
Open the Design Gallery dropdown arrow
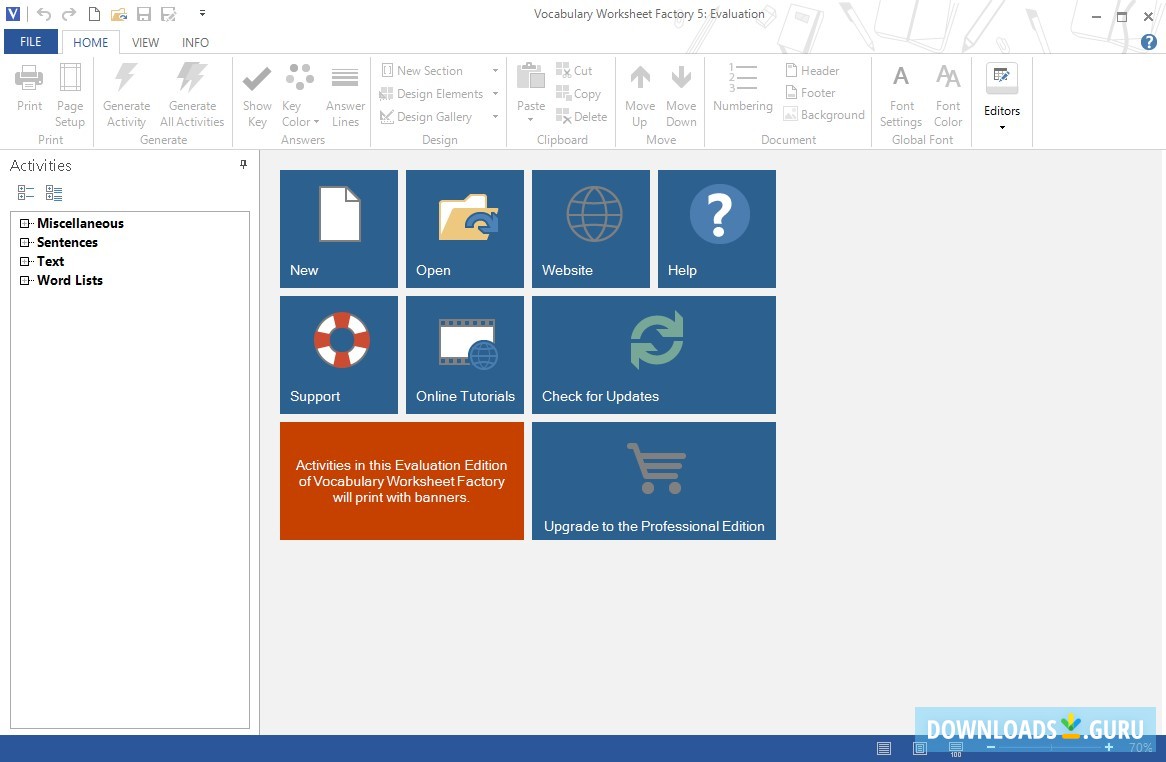click(495, 117)
